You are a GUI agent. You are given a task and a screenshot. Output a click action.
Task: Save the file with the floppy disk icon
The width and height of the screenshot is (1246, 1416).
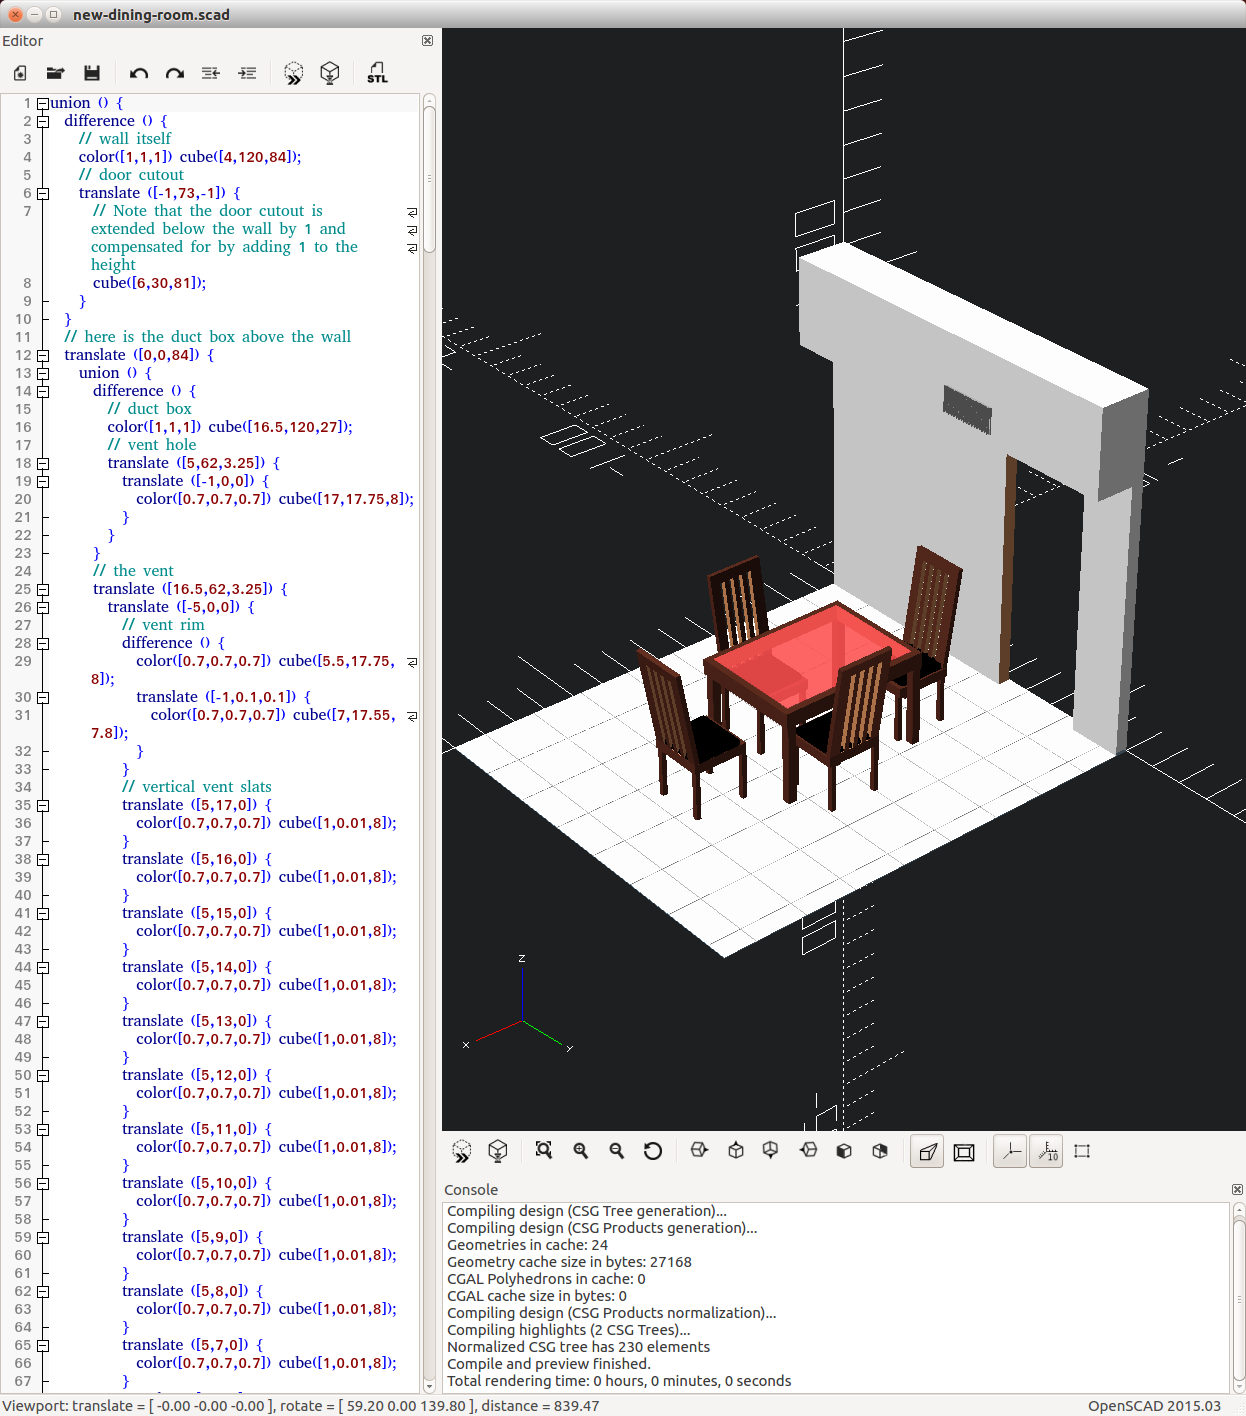coord(92,73)
